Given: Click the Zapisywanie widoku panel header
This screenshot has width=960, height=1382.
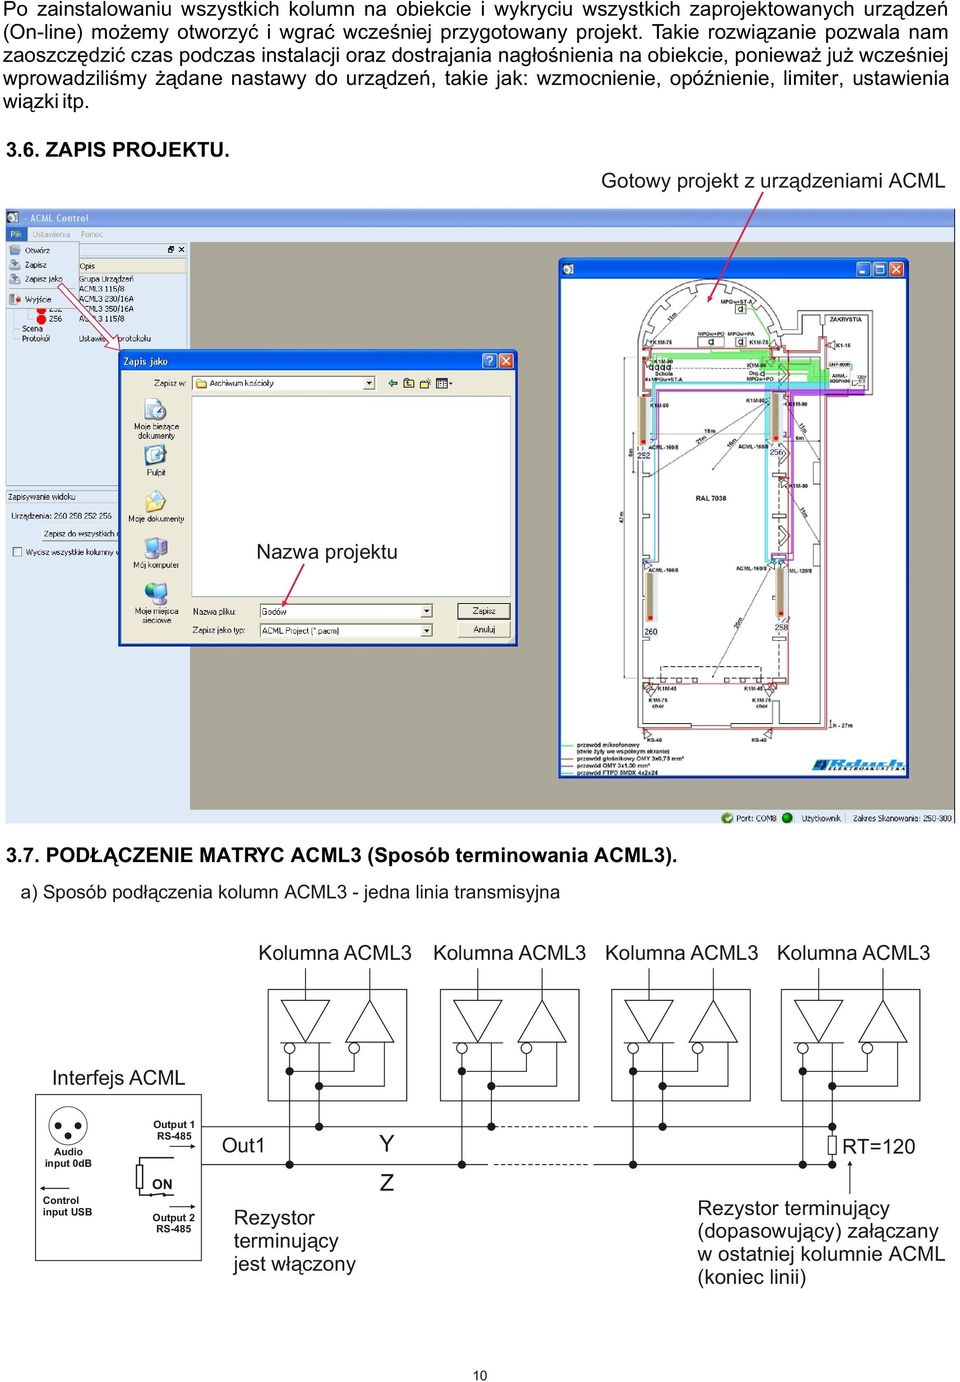Looking at the screenshot, I should click(x=62, y=496).
